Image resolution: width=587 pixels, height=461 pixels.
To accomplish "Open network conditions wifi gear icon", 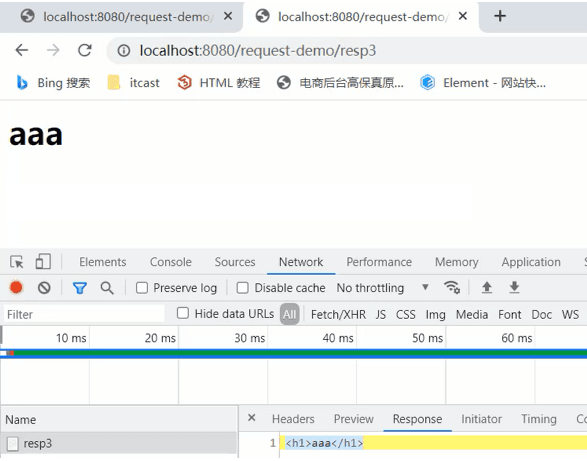I will point(452,288).
